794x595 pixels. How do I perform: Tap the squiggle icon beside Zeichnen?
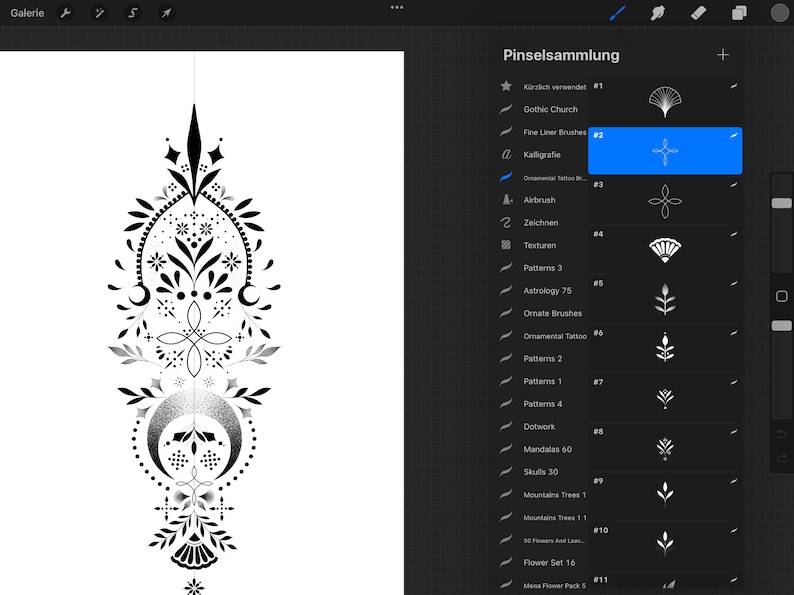pos(506,222)
